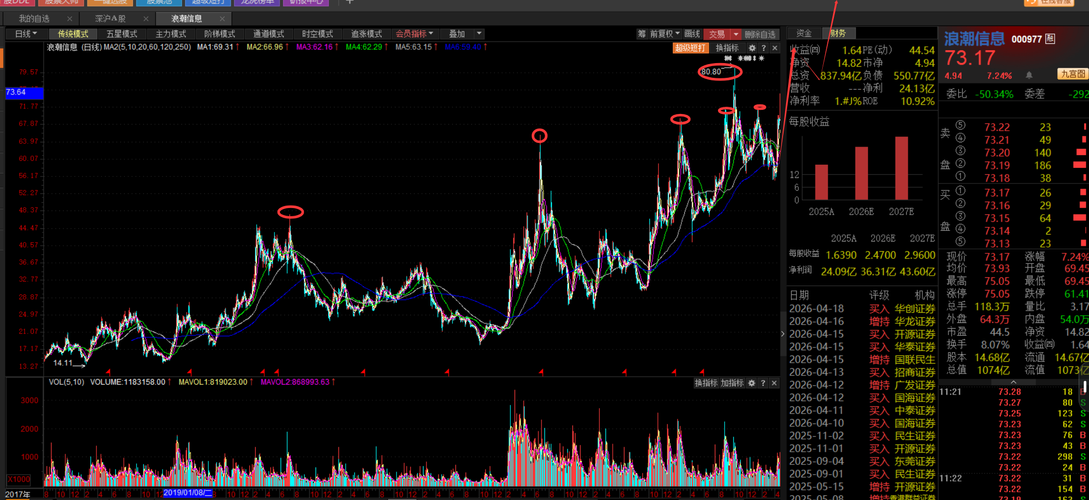Click the 2026E earnings bar
Image resolution: width=1089 pixels, height=500 pixels.
coord(862,174)
